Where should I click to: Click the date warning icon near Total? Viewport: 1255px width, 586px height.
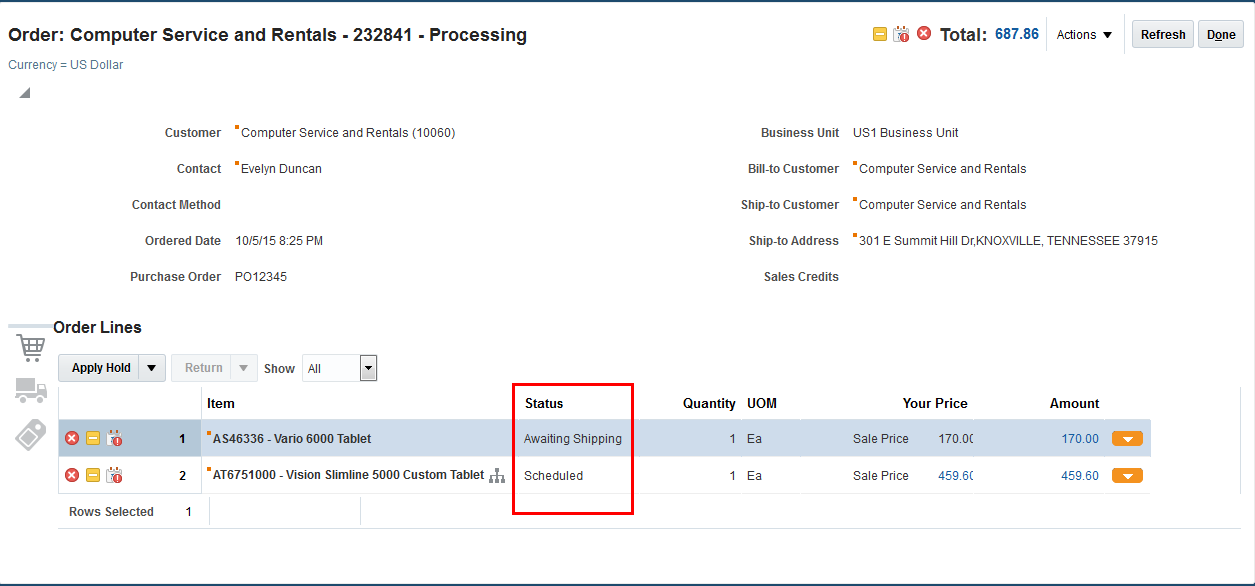coord(901,33)
